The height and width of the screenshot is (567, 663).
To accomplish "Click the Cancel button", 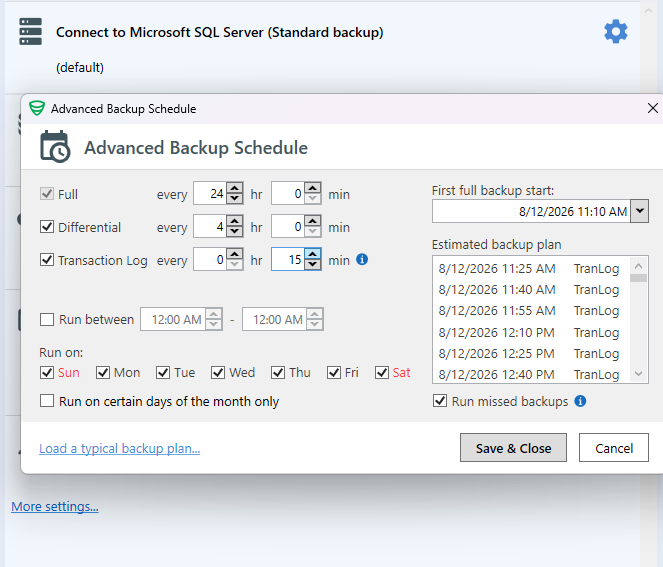I will [614, 447].
